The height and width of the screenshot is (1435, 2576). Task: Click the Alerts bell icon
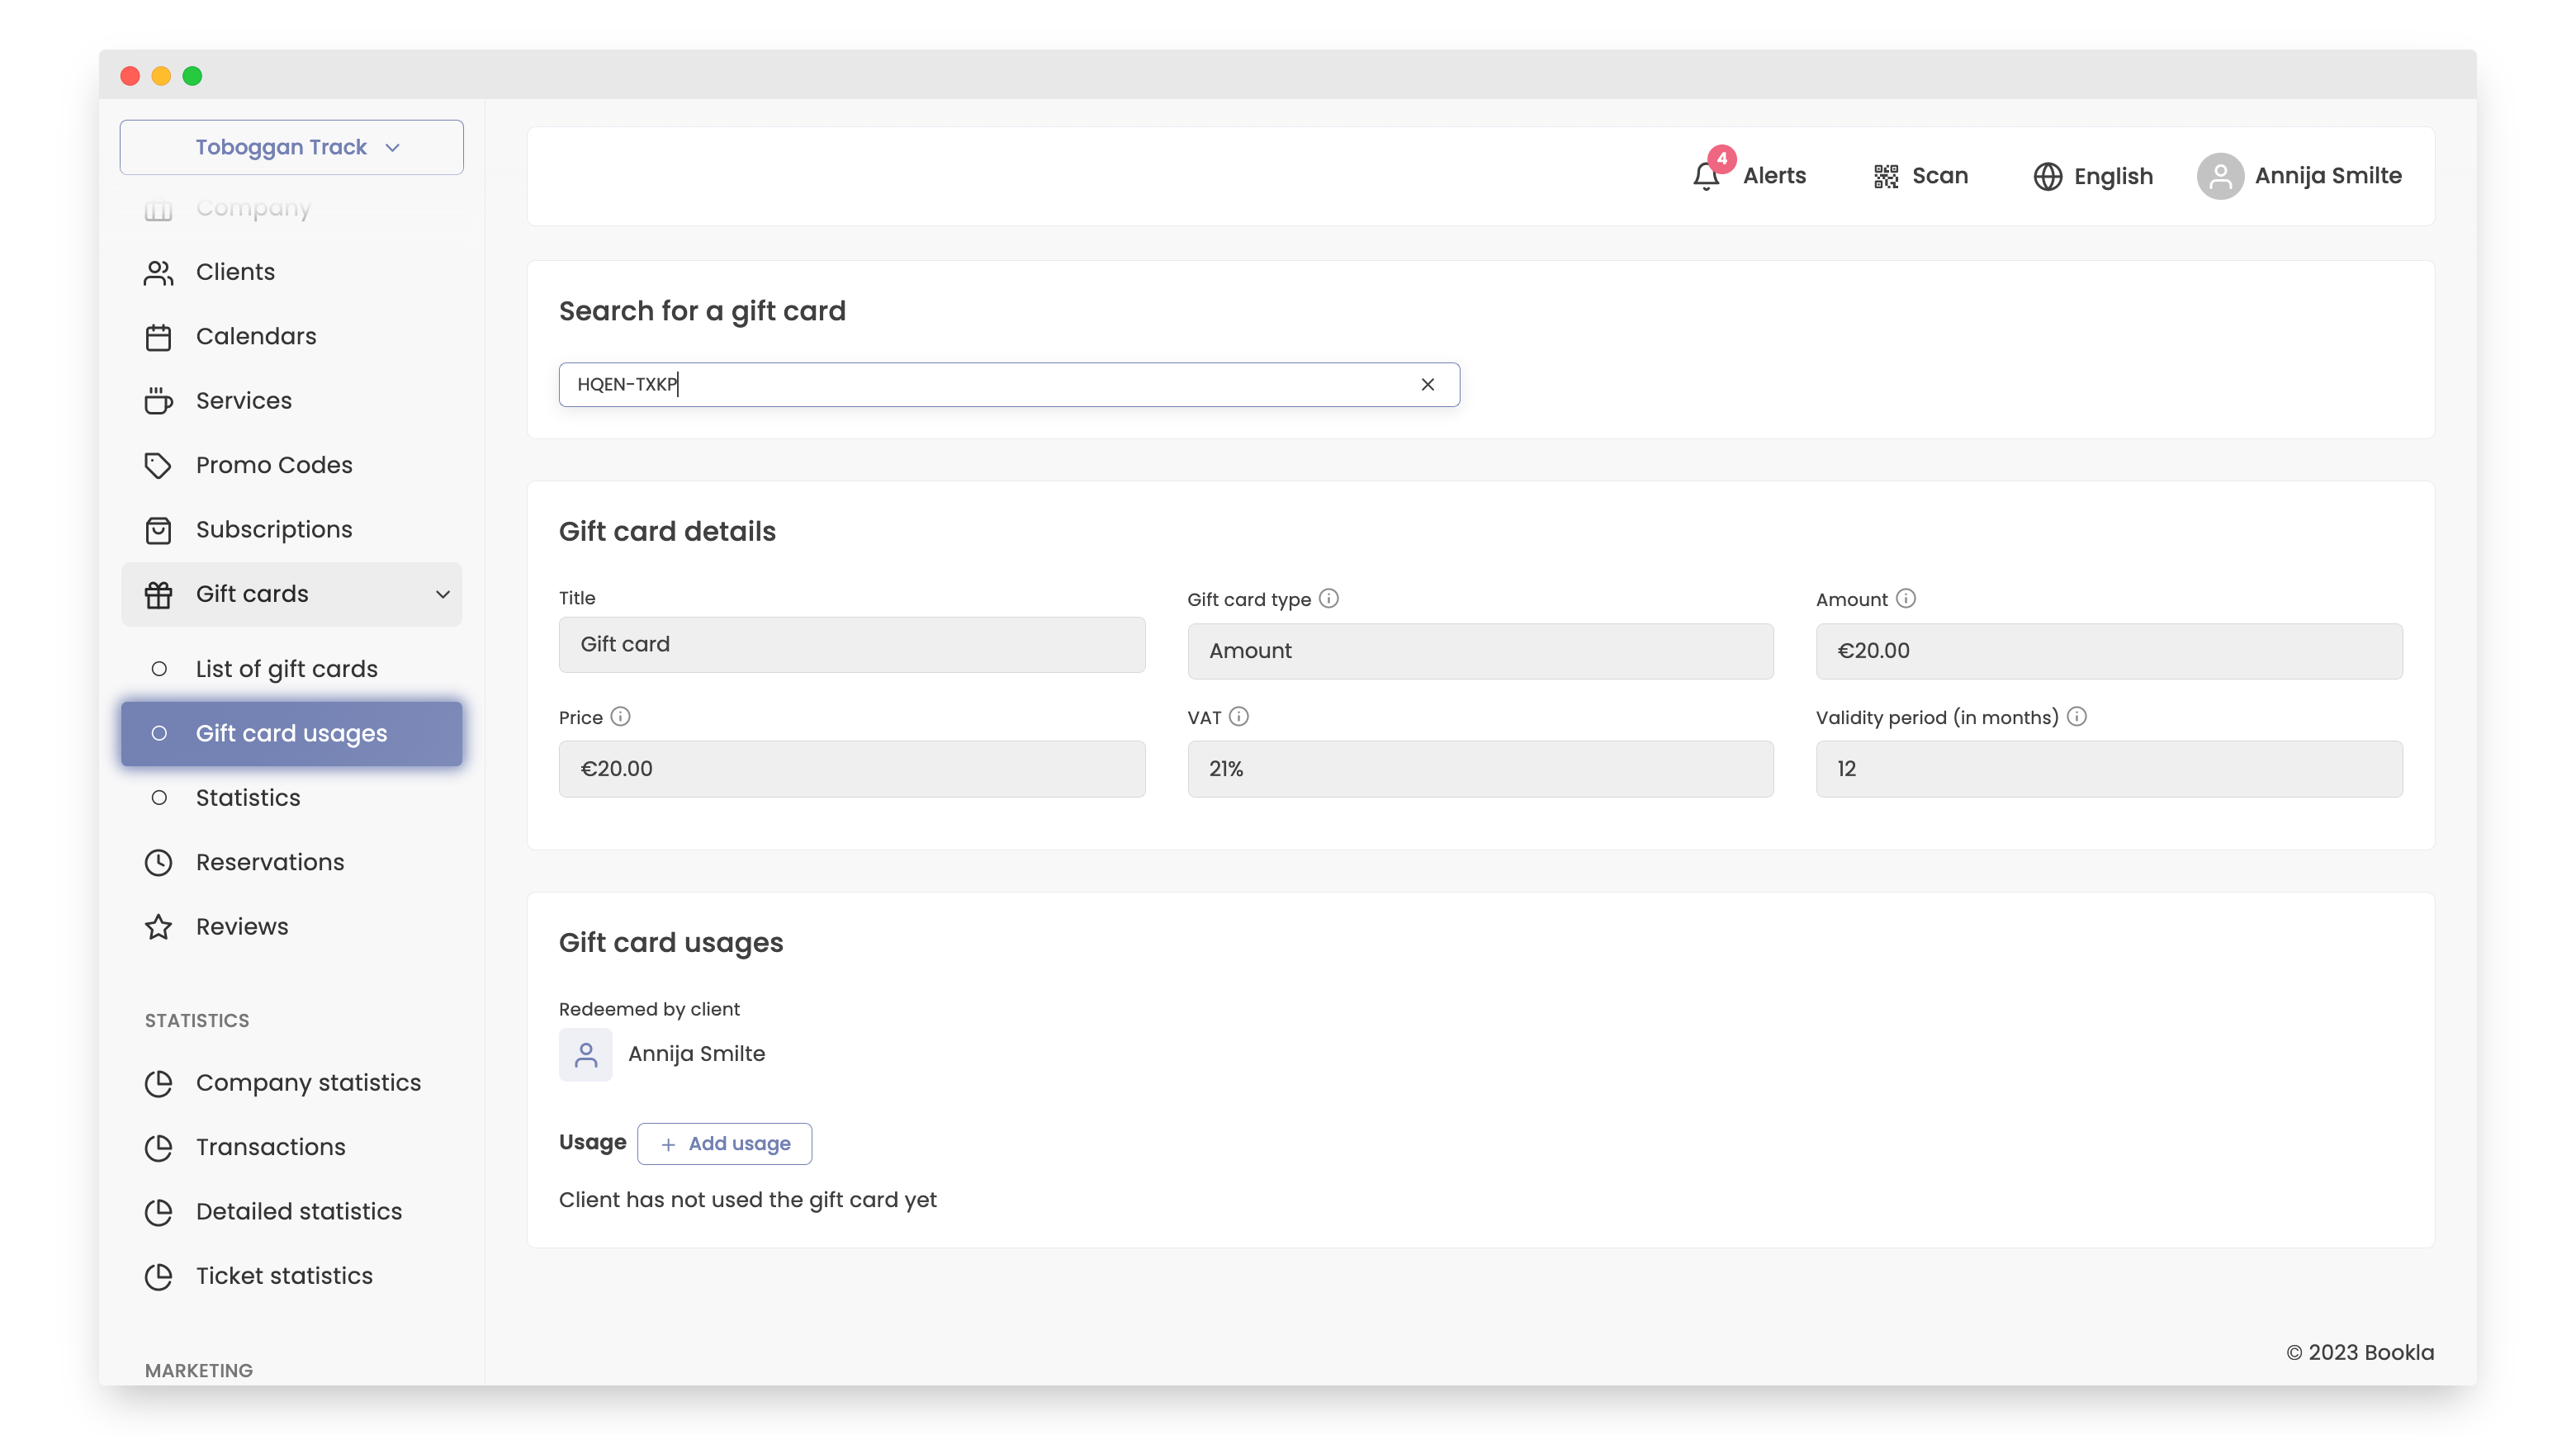click(1706, 176)
